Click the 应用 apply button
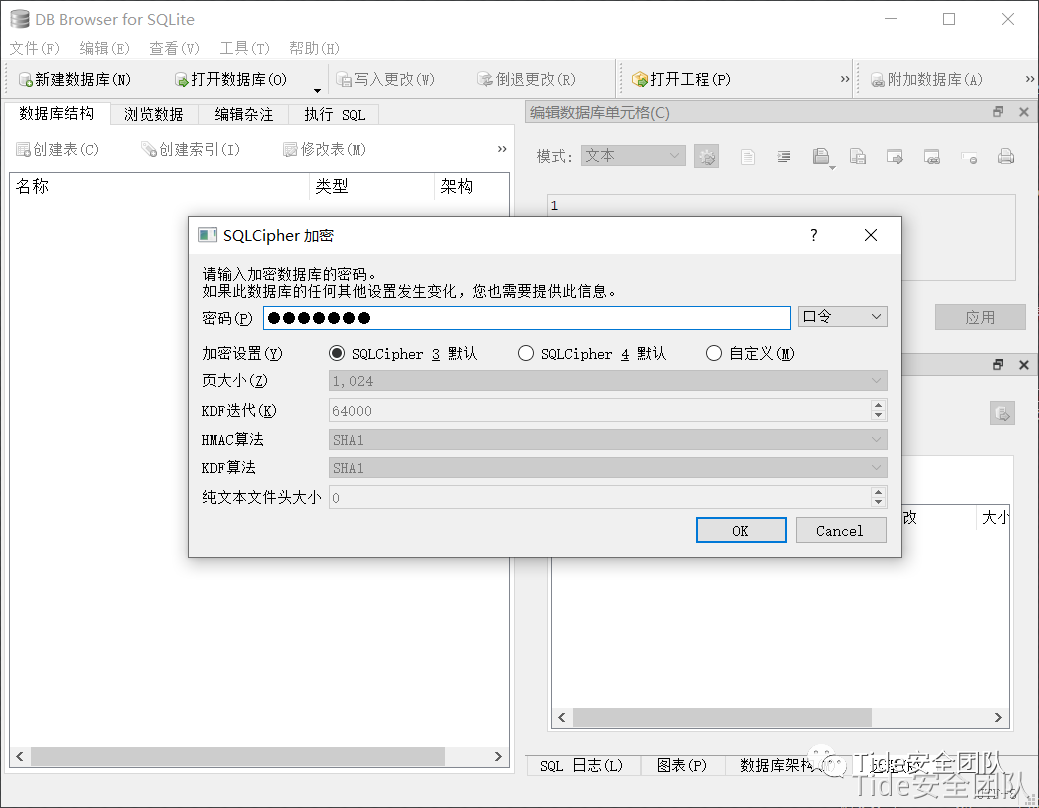 (980, 317)
